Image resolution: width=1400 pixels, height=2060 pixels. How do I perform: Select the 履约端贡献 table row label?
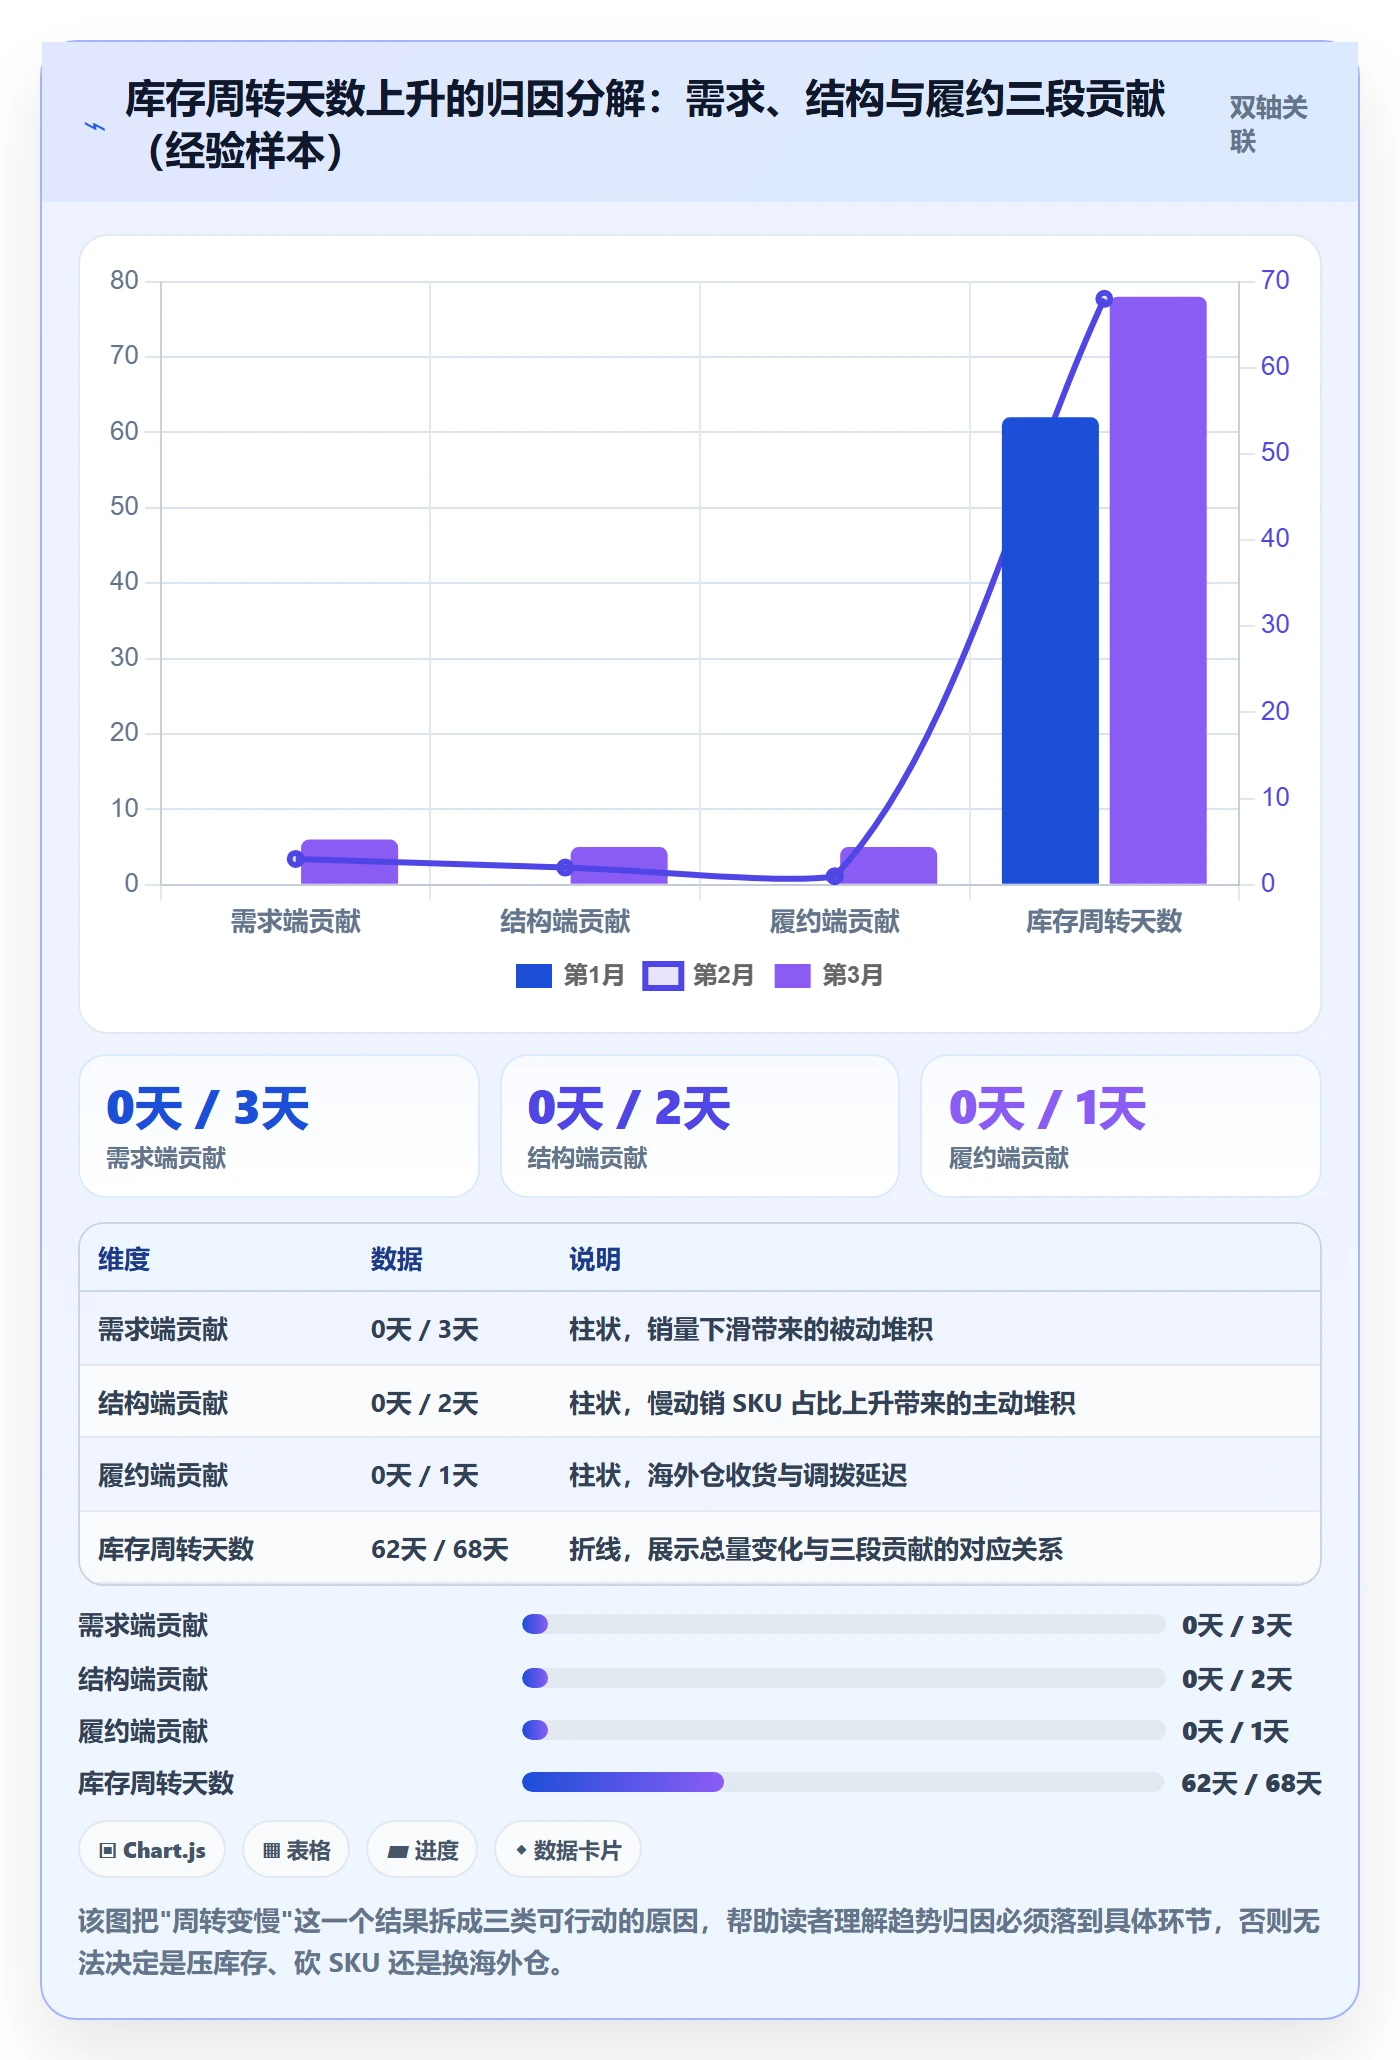tap(163, 1475)
